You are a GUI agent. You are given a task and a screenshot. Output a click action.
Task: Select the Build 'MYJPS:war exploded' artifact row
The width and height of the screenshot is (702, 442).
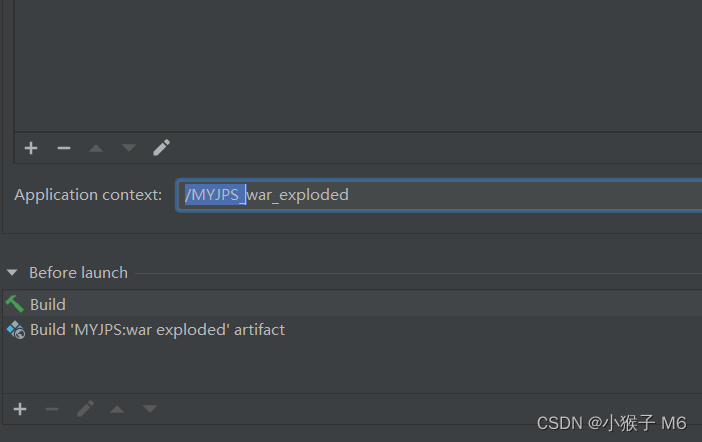[157, 329]
